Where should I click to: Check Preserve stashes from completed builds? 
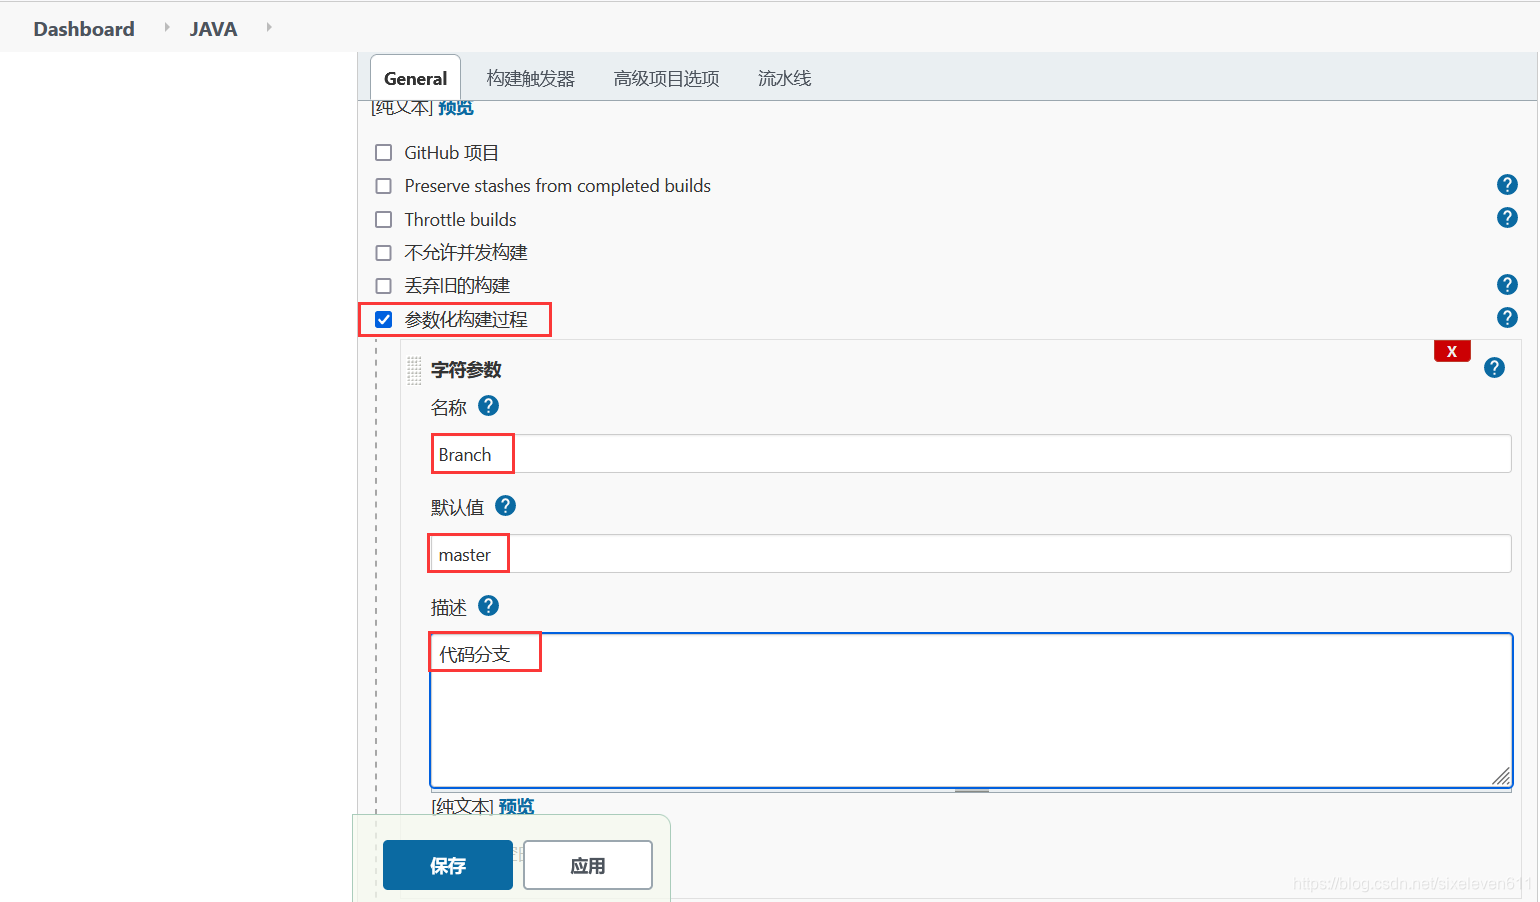click(x=383, y=186)
